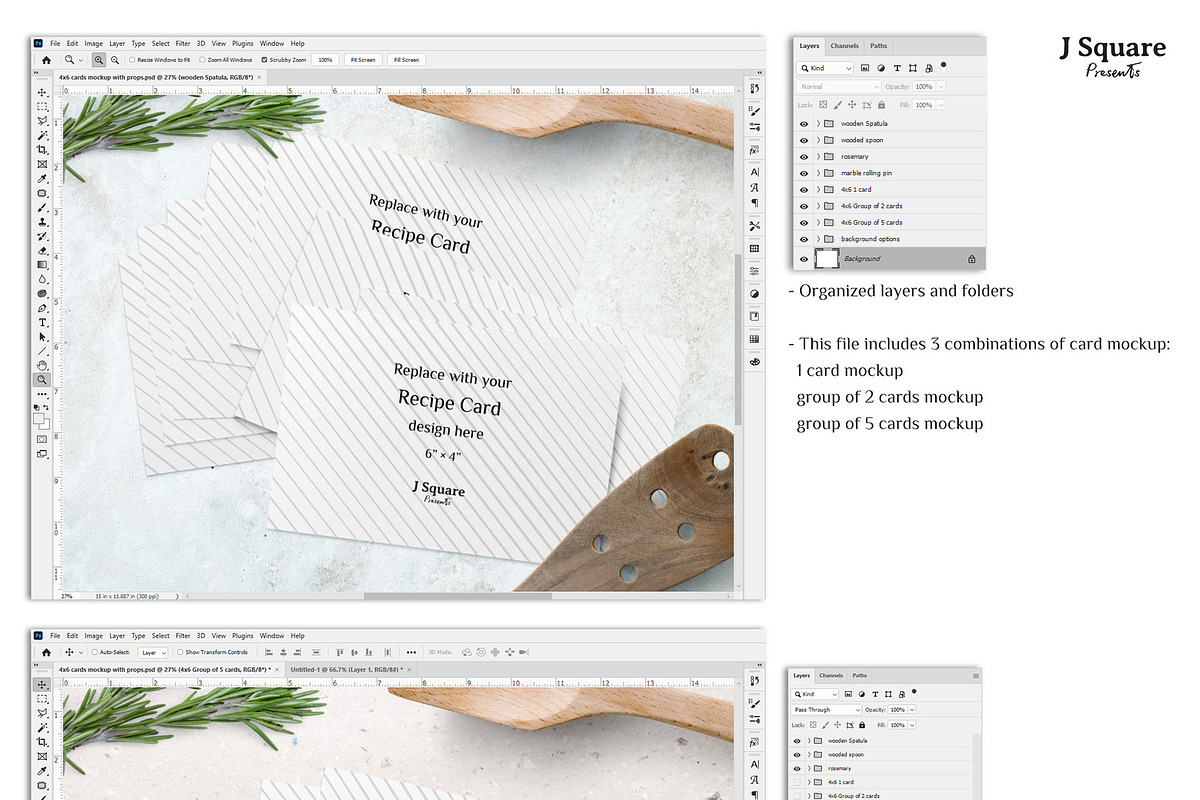Open Kind filter dropdown in upper Layers panel
This screenshot has height=800, width=1200.
click(825, 68)
